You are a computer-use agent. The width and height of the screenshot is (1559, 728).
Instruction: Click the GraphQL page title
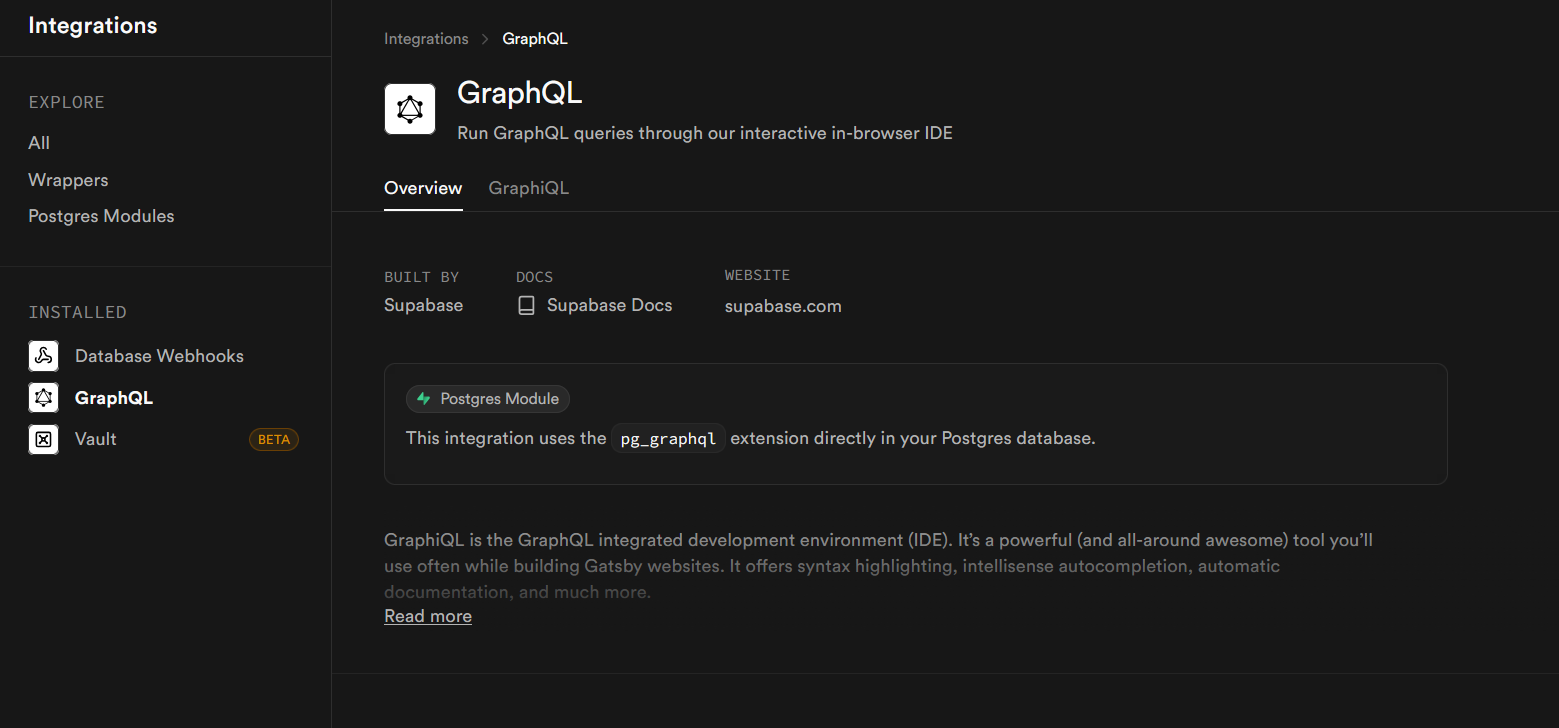click(x=519, y=93)
